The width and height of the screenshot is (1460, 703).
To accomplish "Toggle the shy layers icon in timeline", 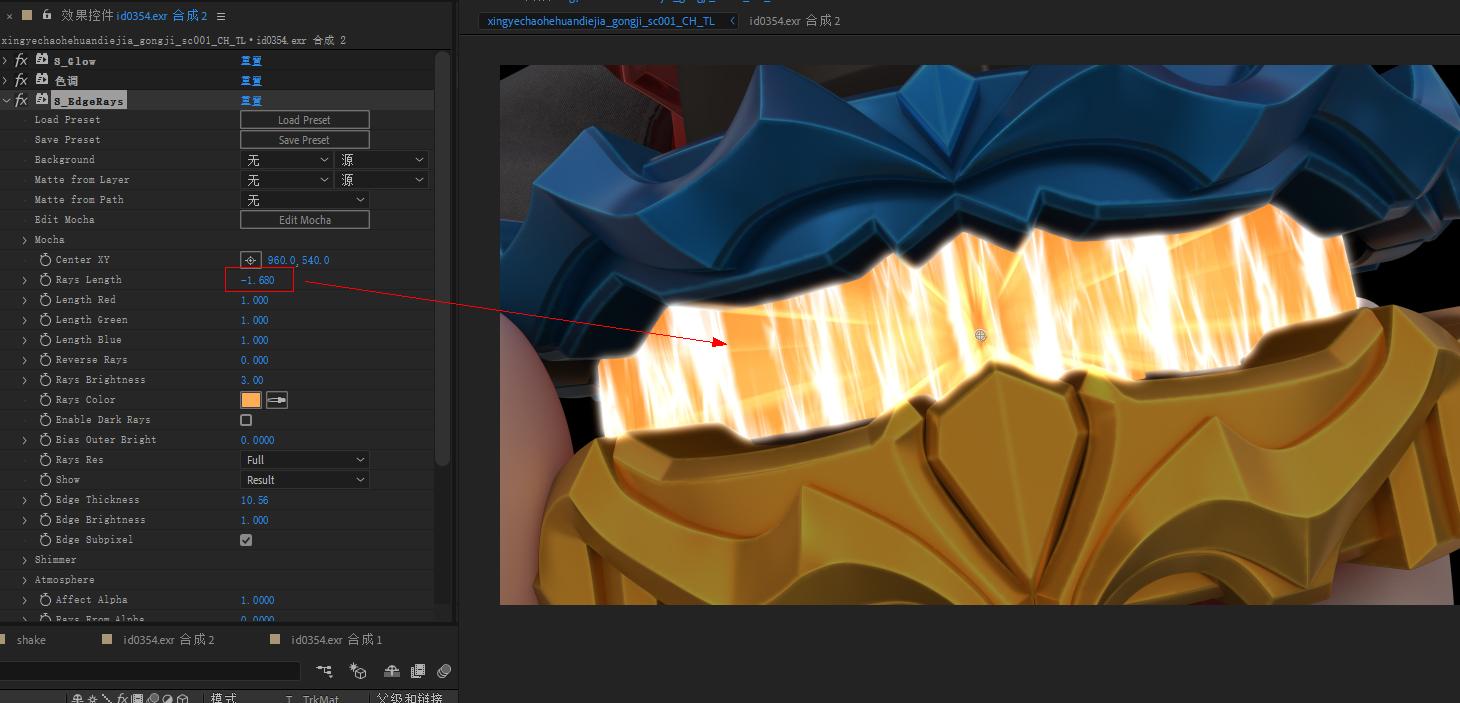I will pos(392,671).
